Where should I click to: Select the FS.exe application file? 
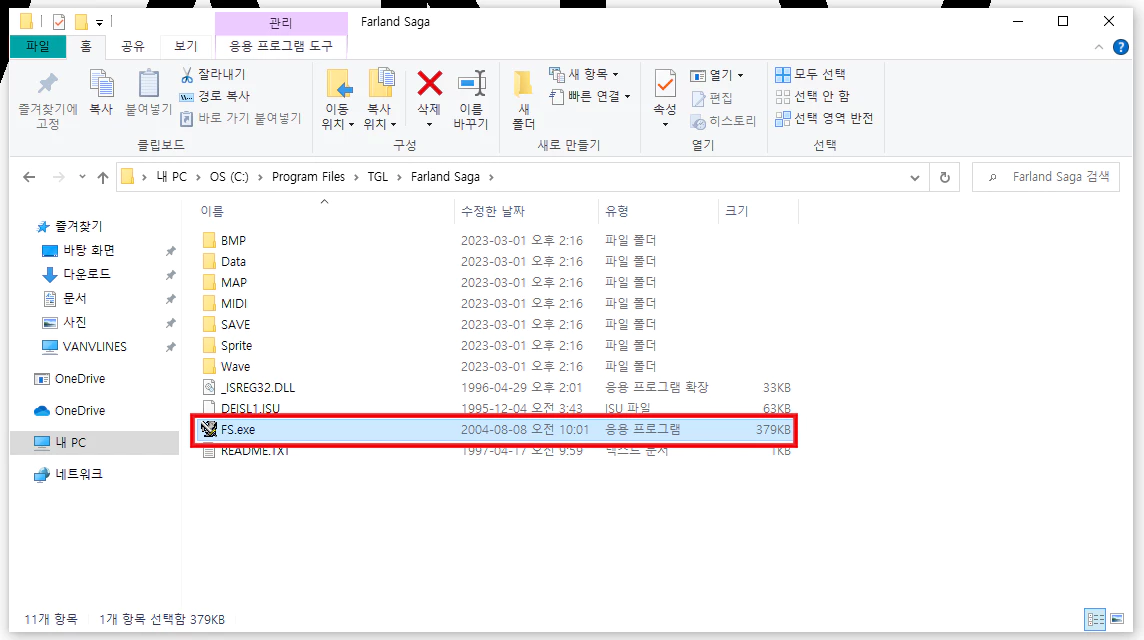click(495, 430)
